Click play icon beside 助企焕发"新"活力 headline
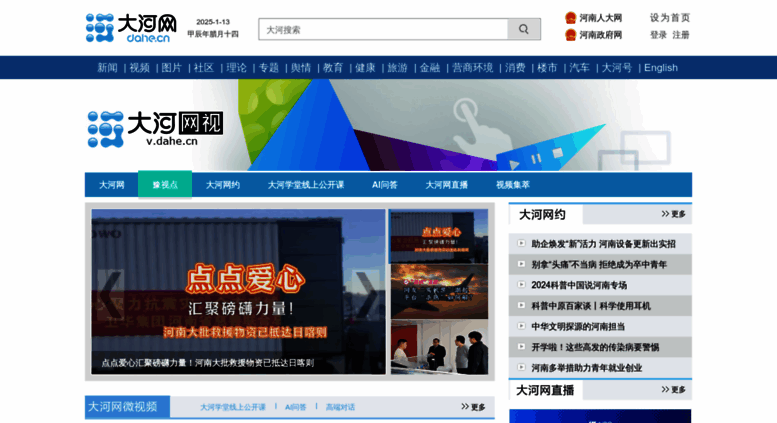This screenshot has width=777, height=423. click(521, 243)
